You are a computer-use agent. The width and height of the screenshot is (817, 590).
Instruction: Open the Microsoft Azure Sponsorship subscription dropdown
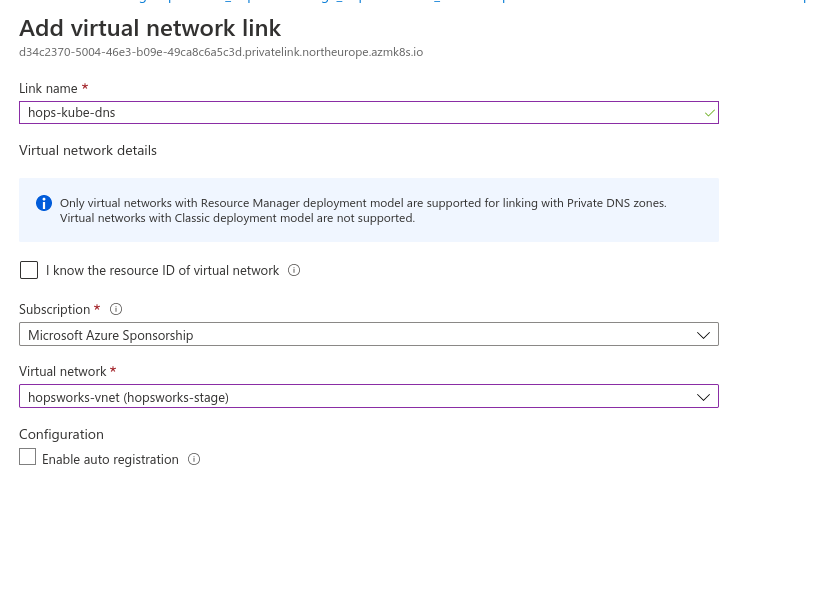pyautogui.click(x=369, y=334)
